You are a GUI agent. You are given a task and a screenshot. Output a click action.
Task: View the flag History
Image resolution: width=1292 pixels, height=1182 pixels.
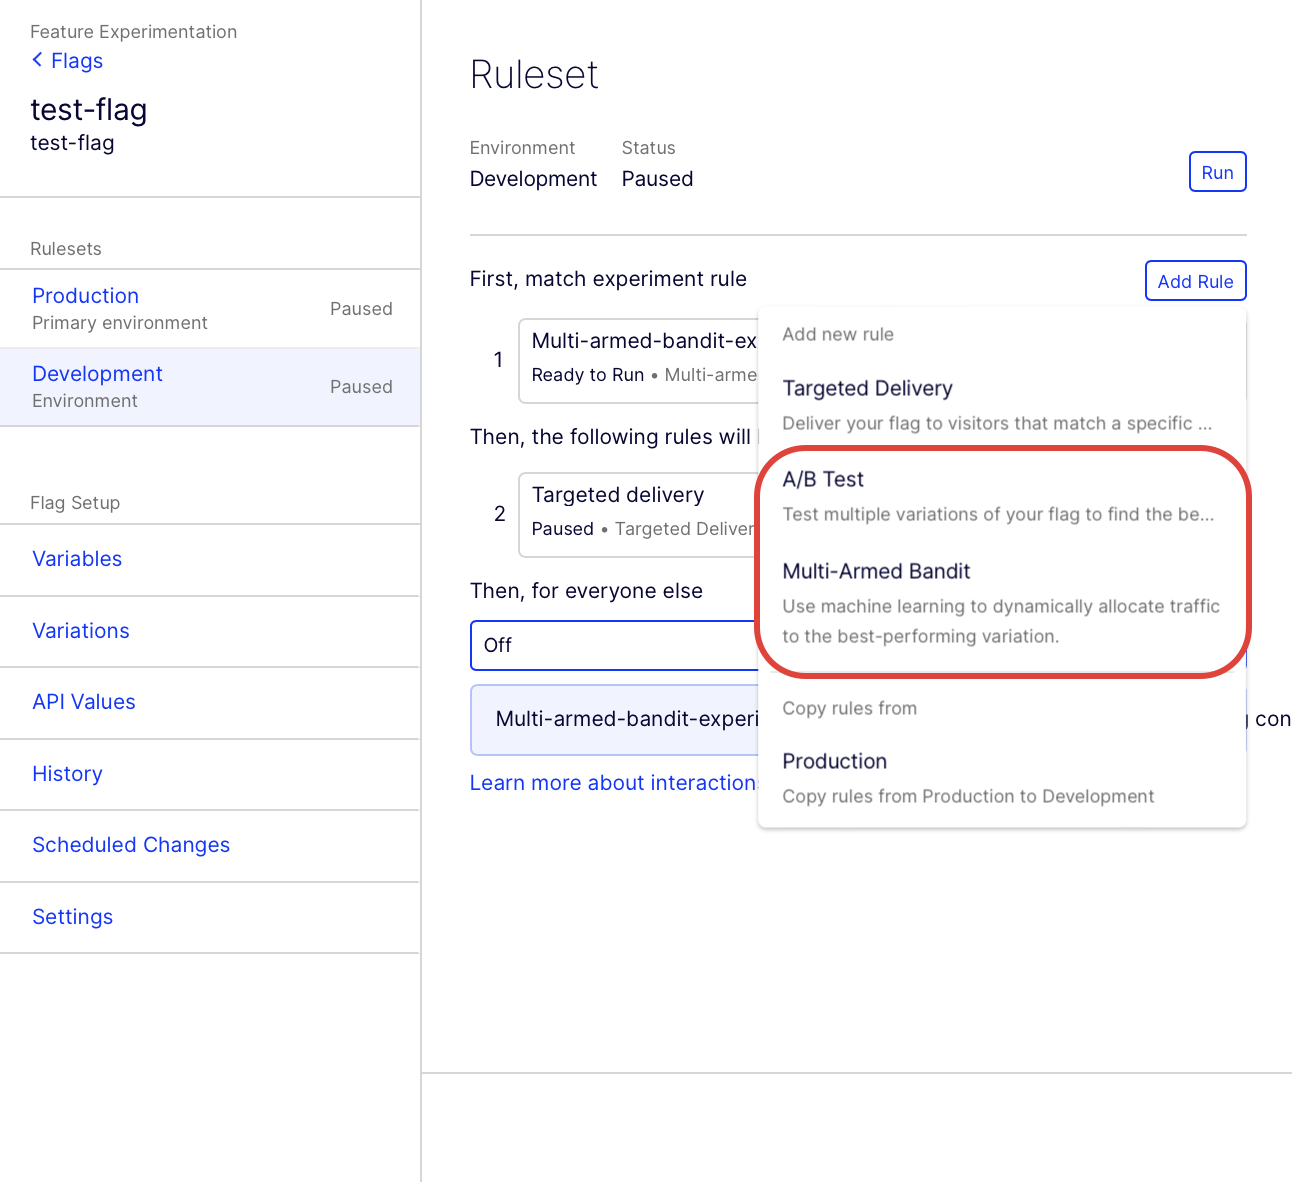pos(67,774)
